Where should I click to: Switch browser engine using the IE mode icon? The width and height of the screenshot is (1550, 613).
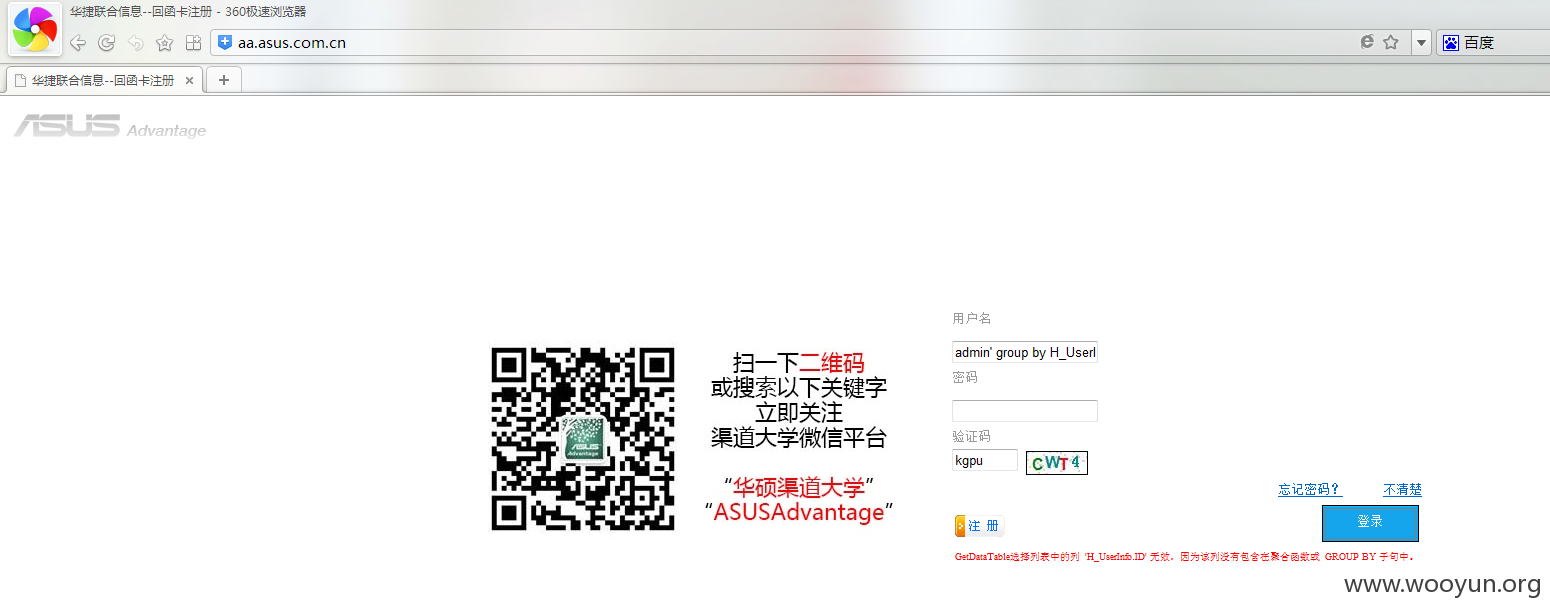(1367, 42)
